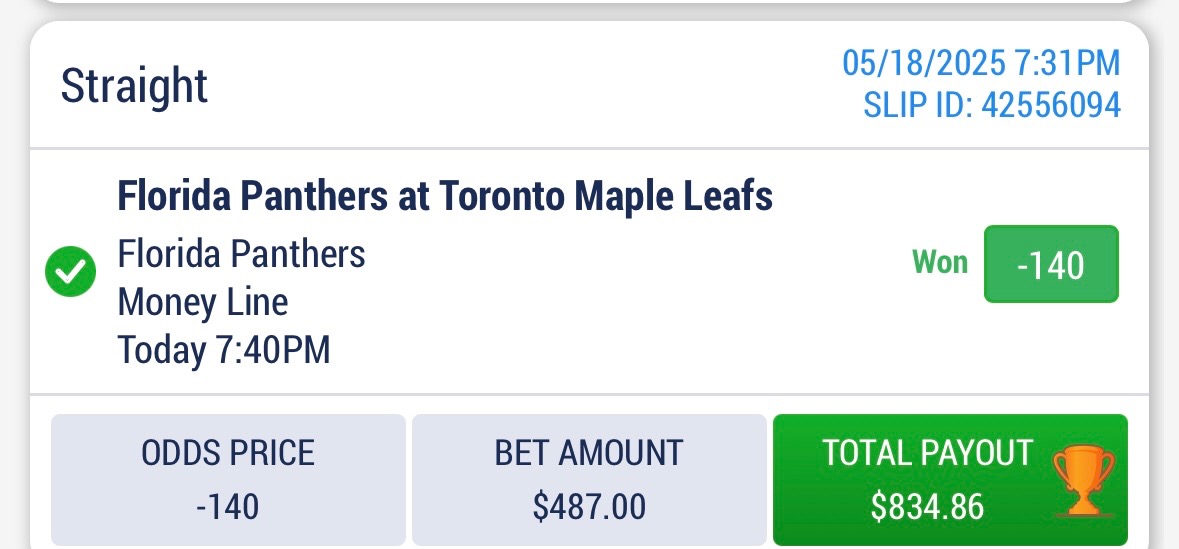Image resolution: width=1179 pixels, height=549 pixels.
Task: Click the green checkmark win icon
Action: tap(71, 271)
